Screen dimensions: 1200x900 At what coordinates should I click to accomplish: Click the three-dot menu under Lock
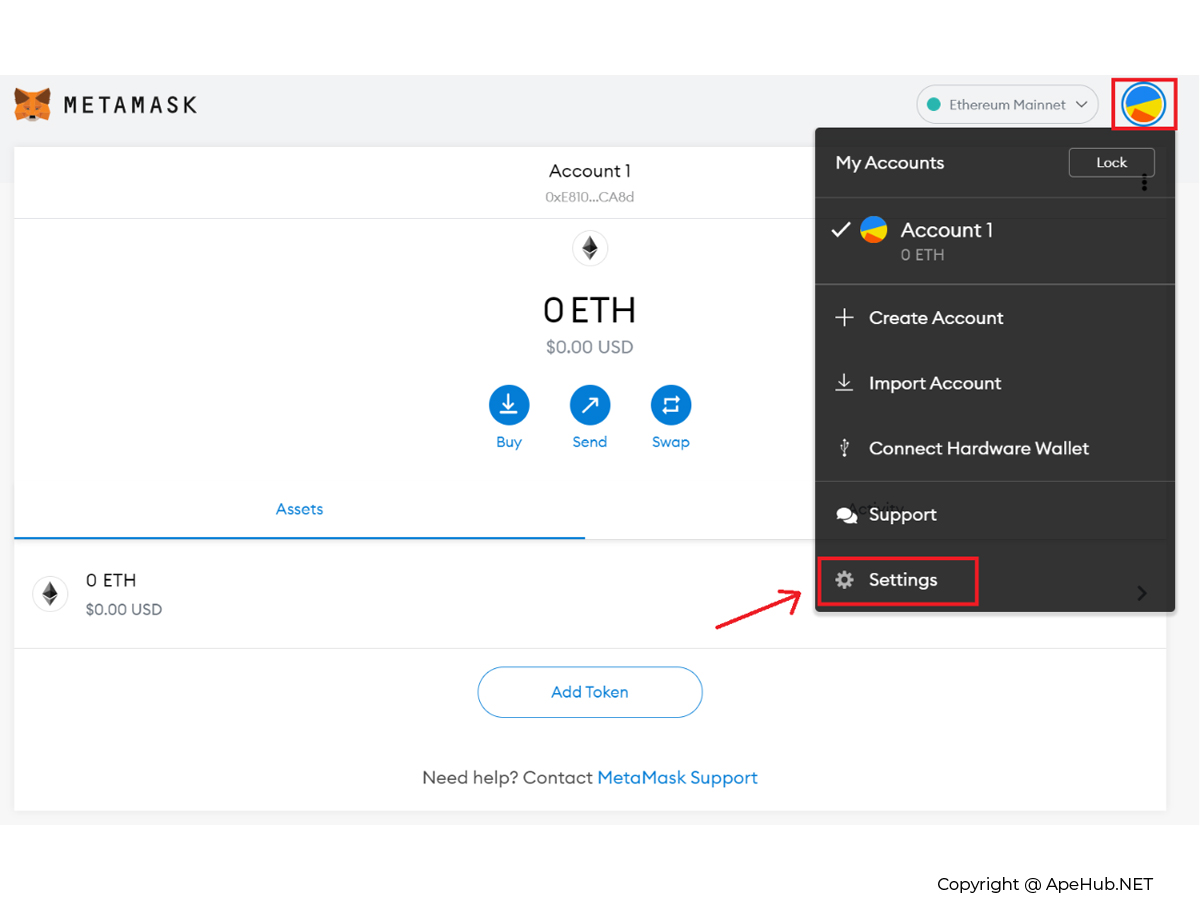click(1144, 182)
